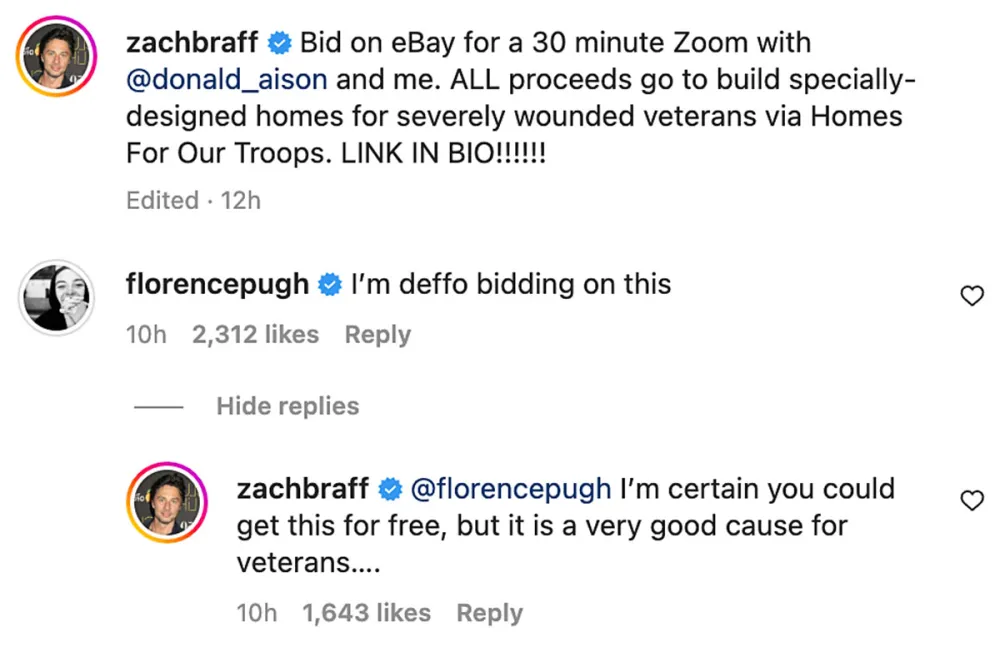Open florencepugh's profile picture

(x=55, y=296)
